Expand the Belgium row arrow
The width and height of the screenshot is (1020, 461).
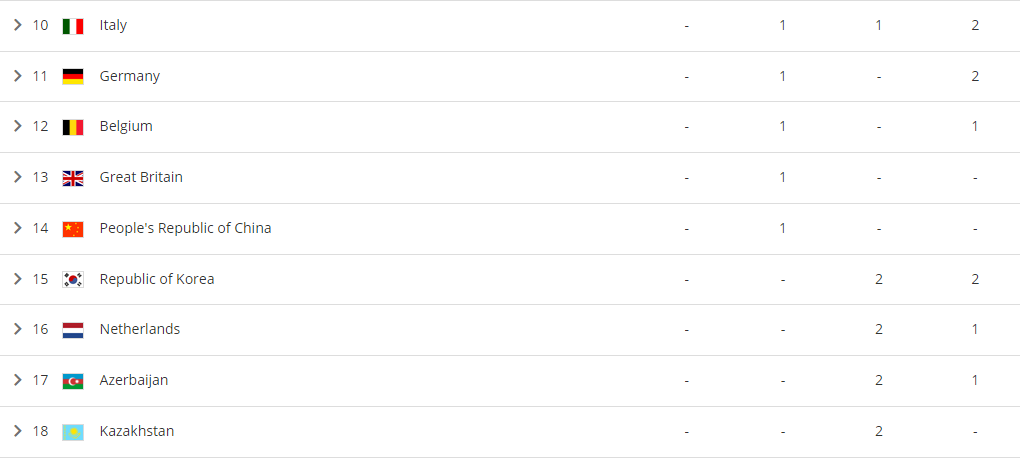tap(17, 126)
